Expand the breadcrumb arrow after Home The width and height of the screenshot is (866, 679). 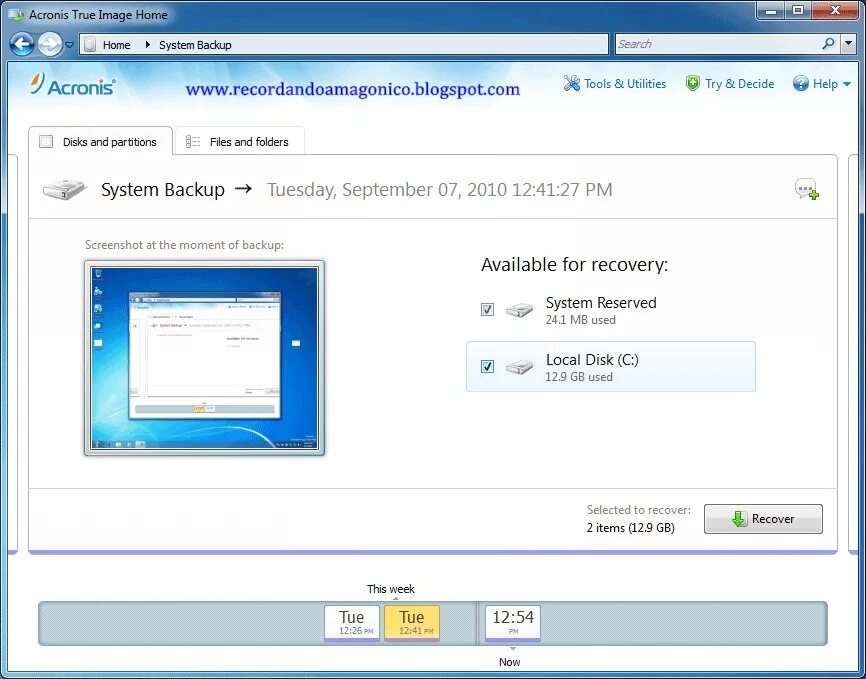tap(147, 45)
